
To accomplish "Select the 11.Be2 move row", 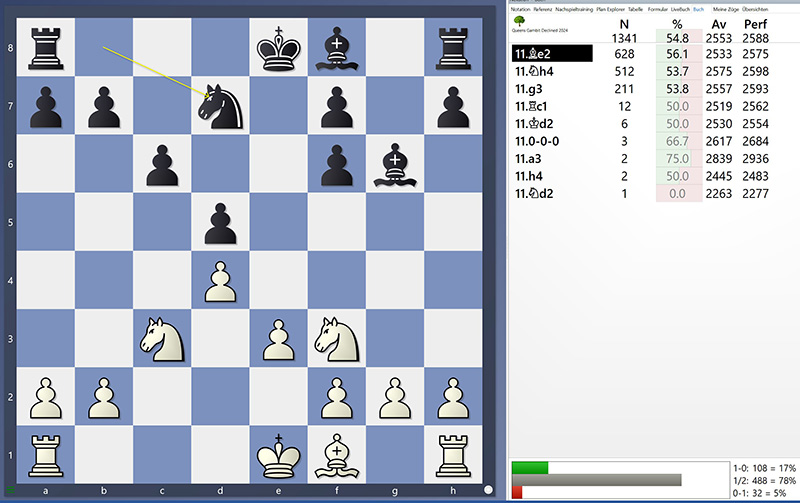I will [551, 54].
